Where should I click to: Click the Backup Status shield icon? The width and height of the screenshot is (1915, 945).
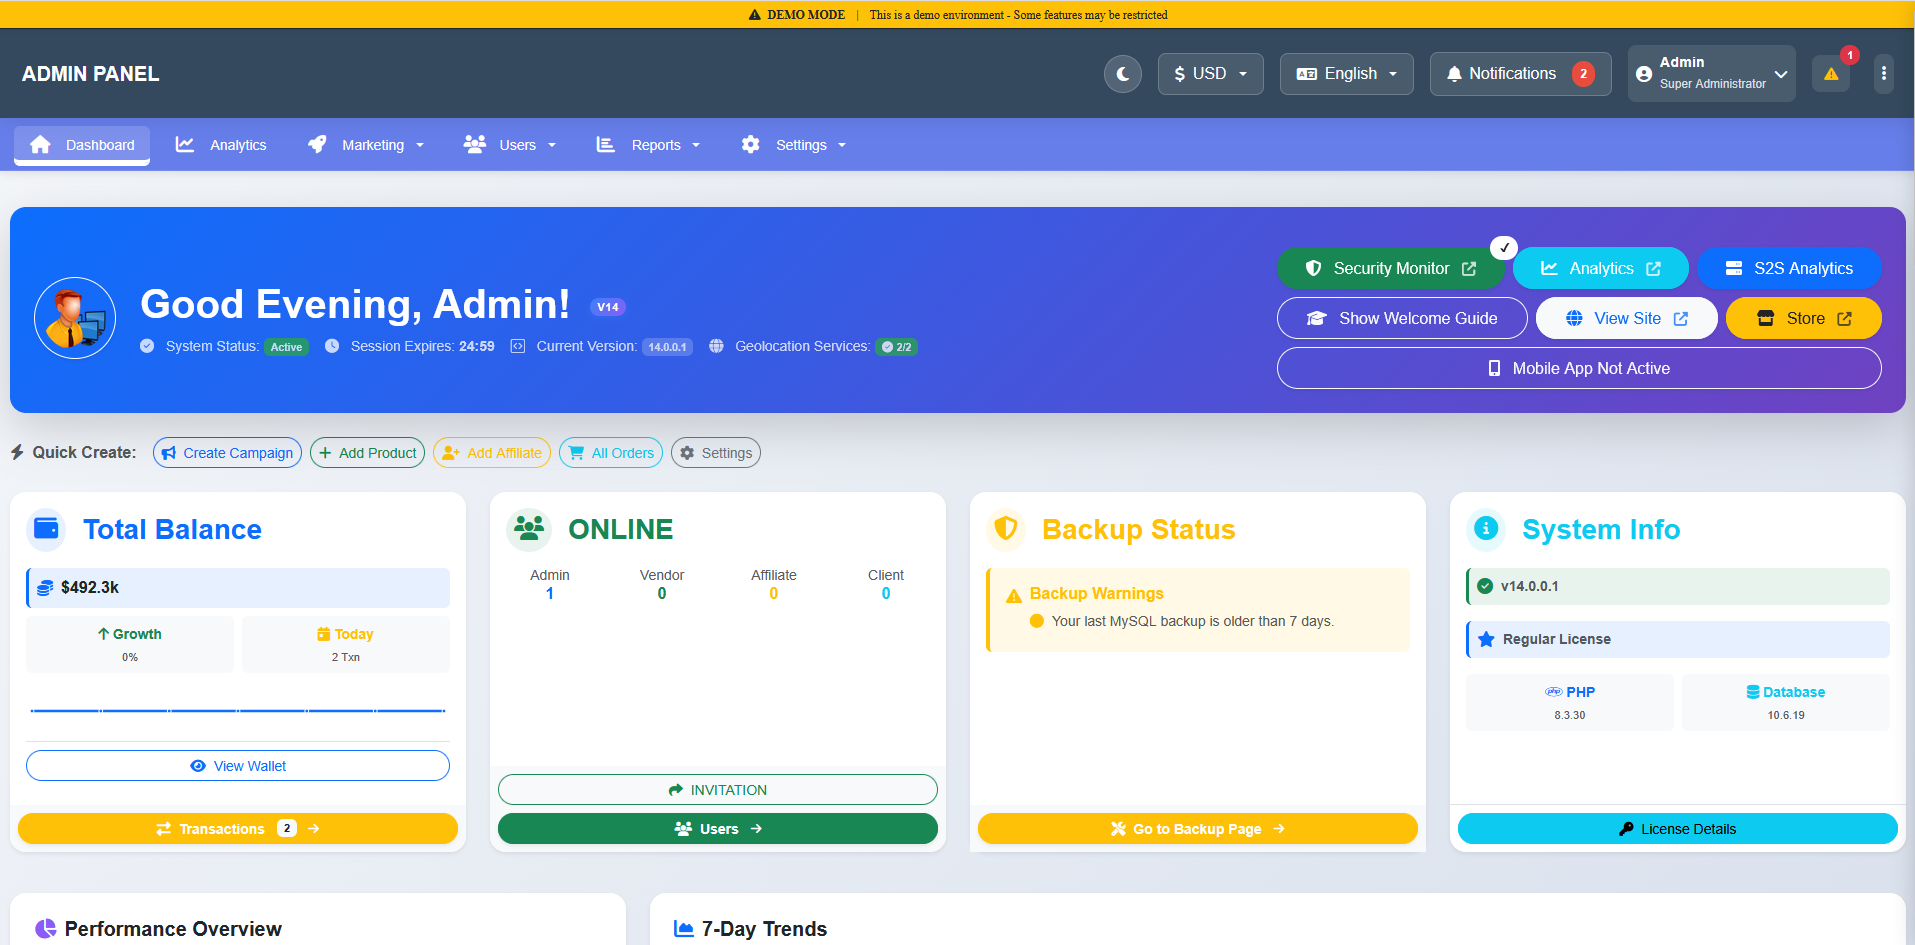1006,529
